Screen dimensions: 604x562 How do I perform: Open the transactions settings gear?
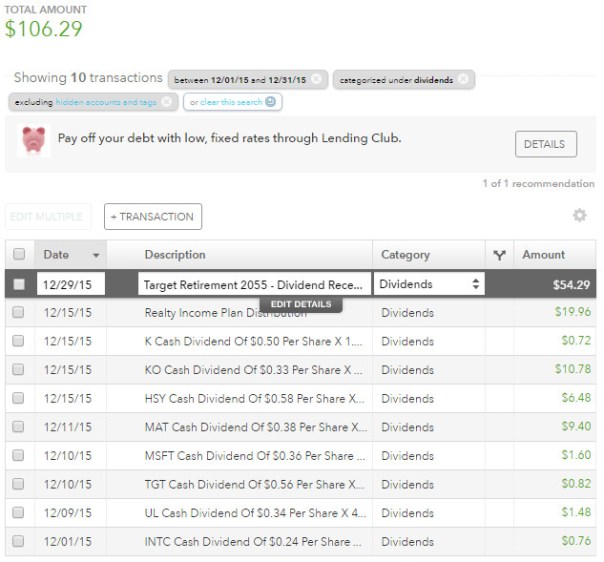pyautogui.click(x=579, y=215)
